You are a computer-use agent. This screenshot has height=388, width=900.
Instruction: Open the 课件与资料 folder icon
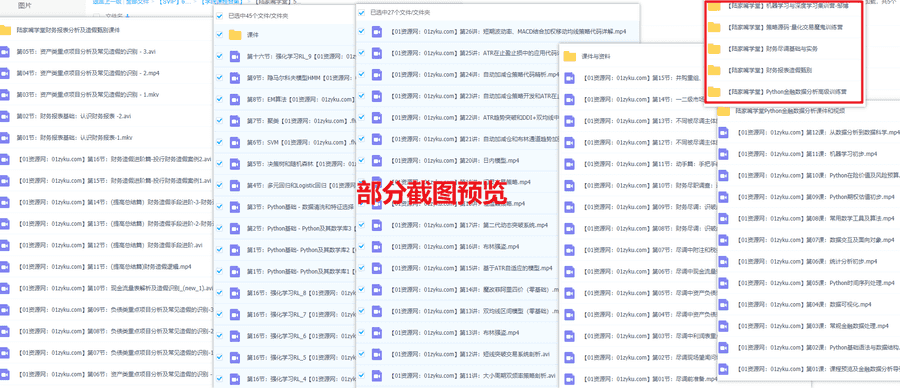[x=569, y=56]
